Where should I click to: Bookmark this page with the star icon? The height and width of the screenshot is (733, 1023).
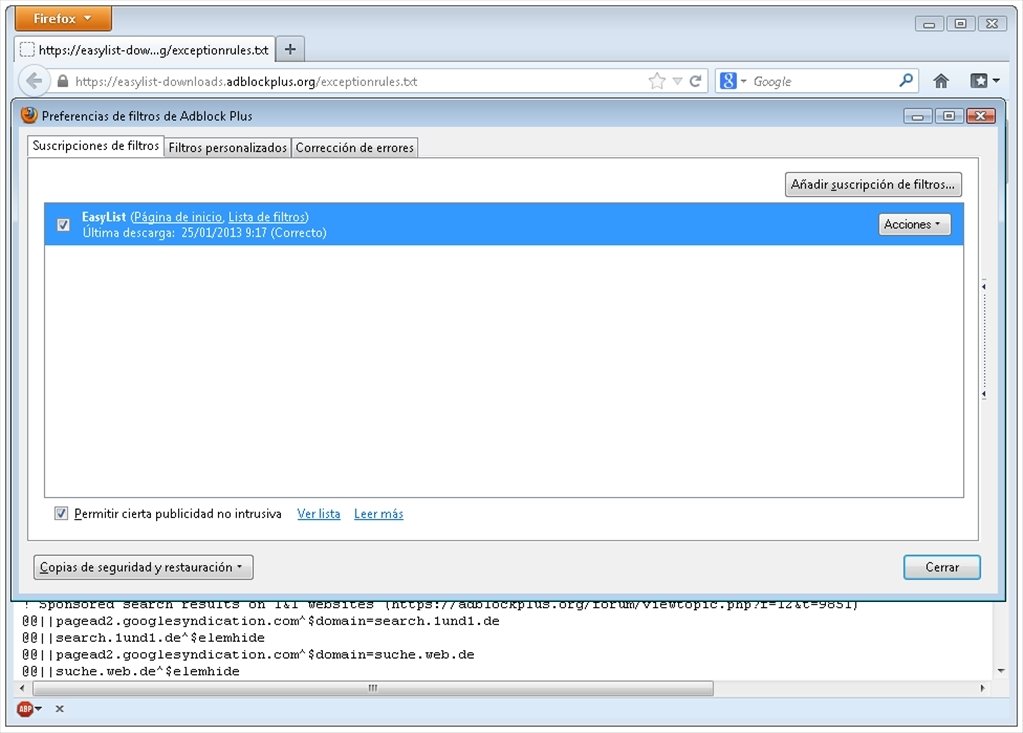[x=657, y=81]
